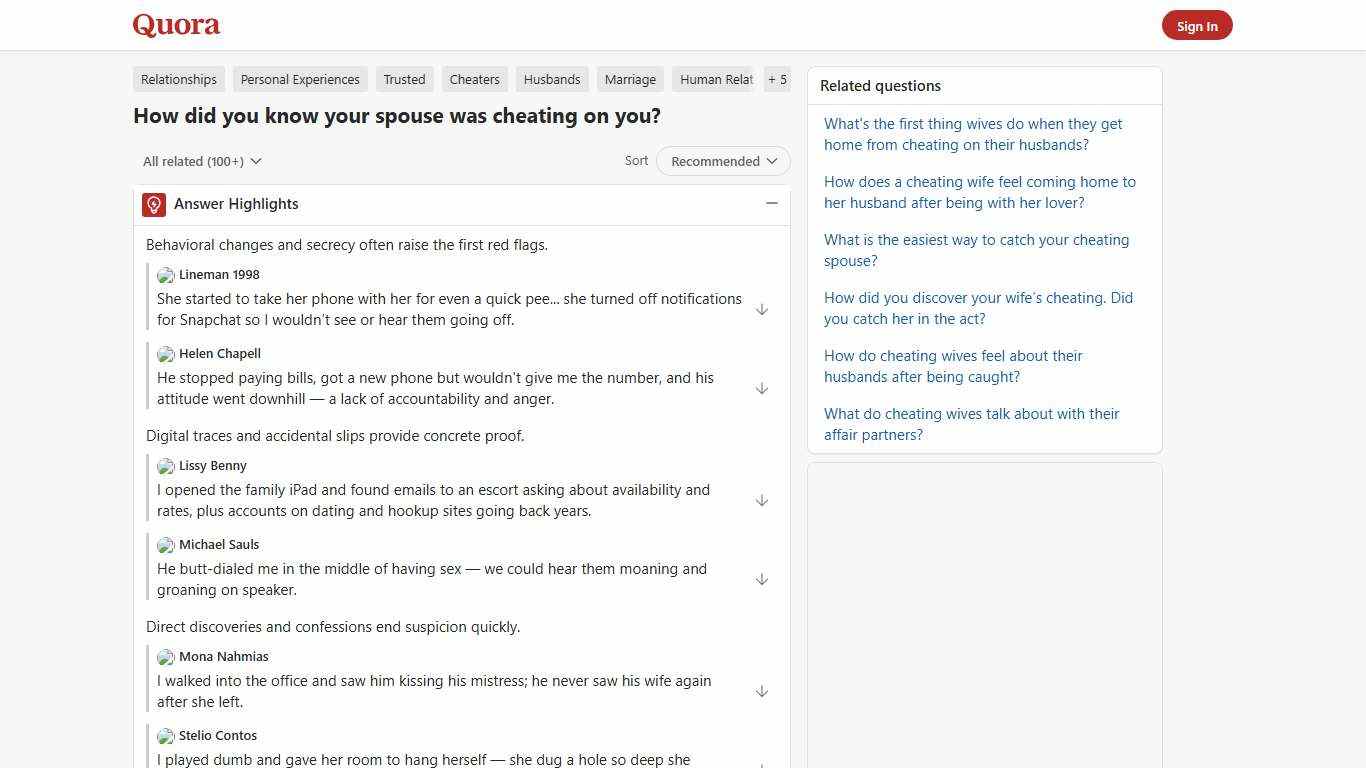Click Helen Chapell's name
This screenshot has width=1366, height=768.
[219, 353]
